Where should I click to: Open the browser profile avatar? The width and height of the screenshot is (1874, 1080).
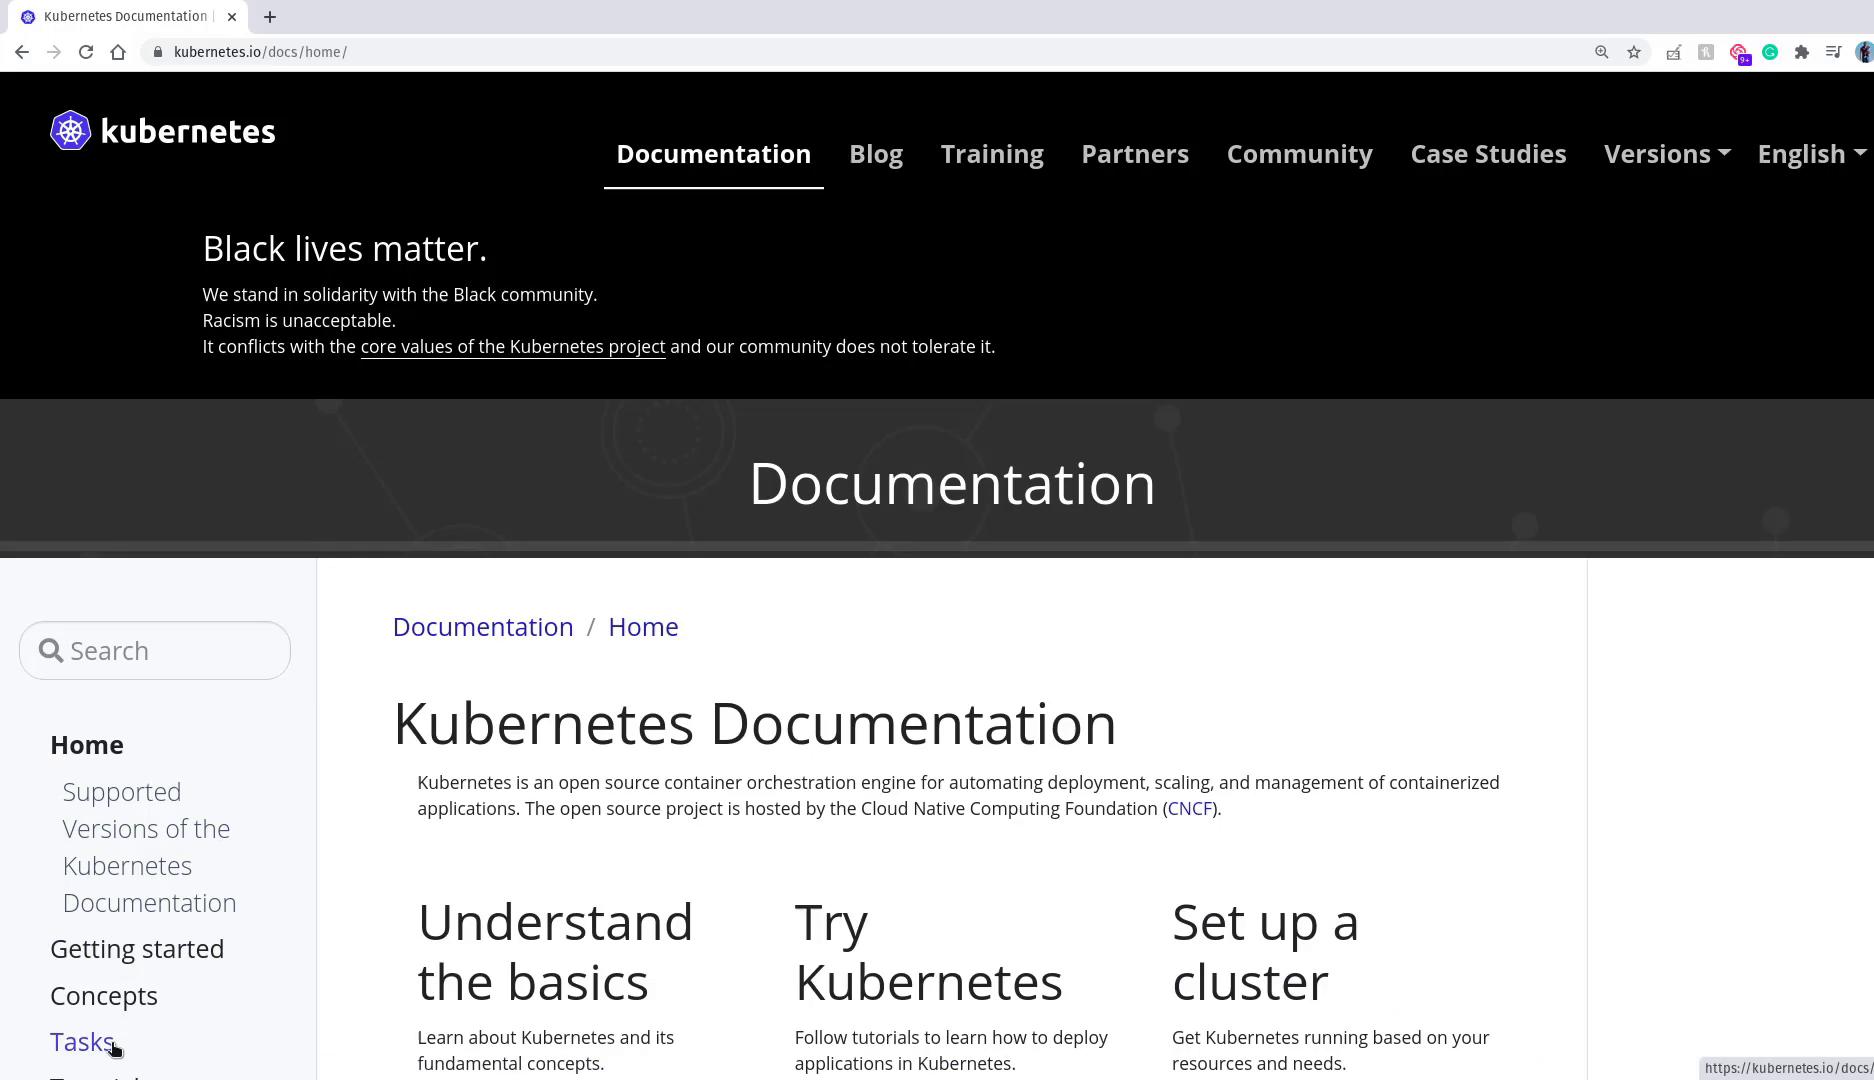tap(1865, 52)
